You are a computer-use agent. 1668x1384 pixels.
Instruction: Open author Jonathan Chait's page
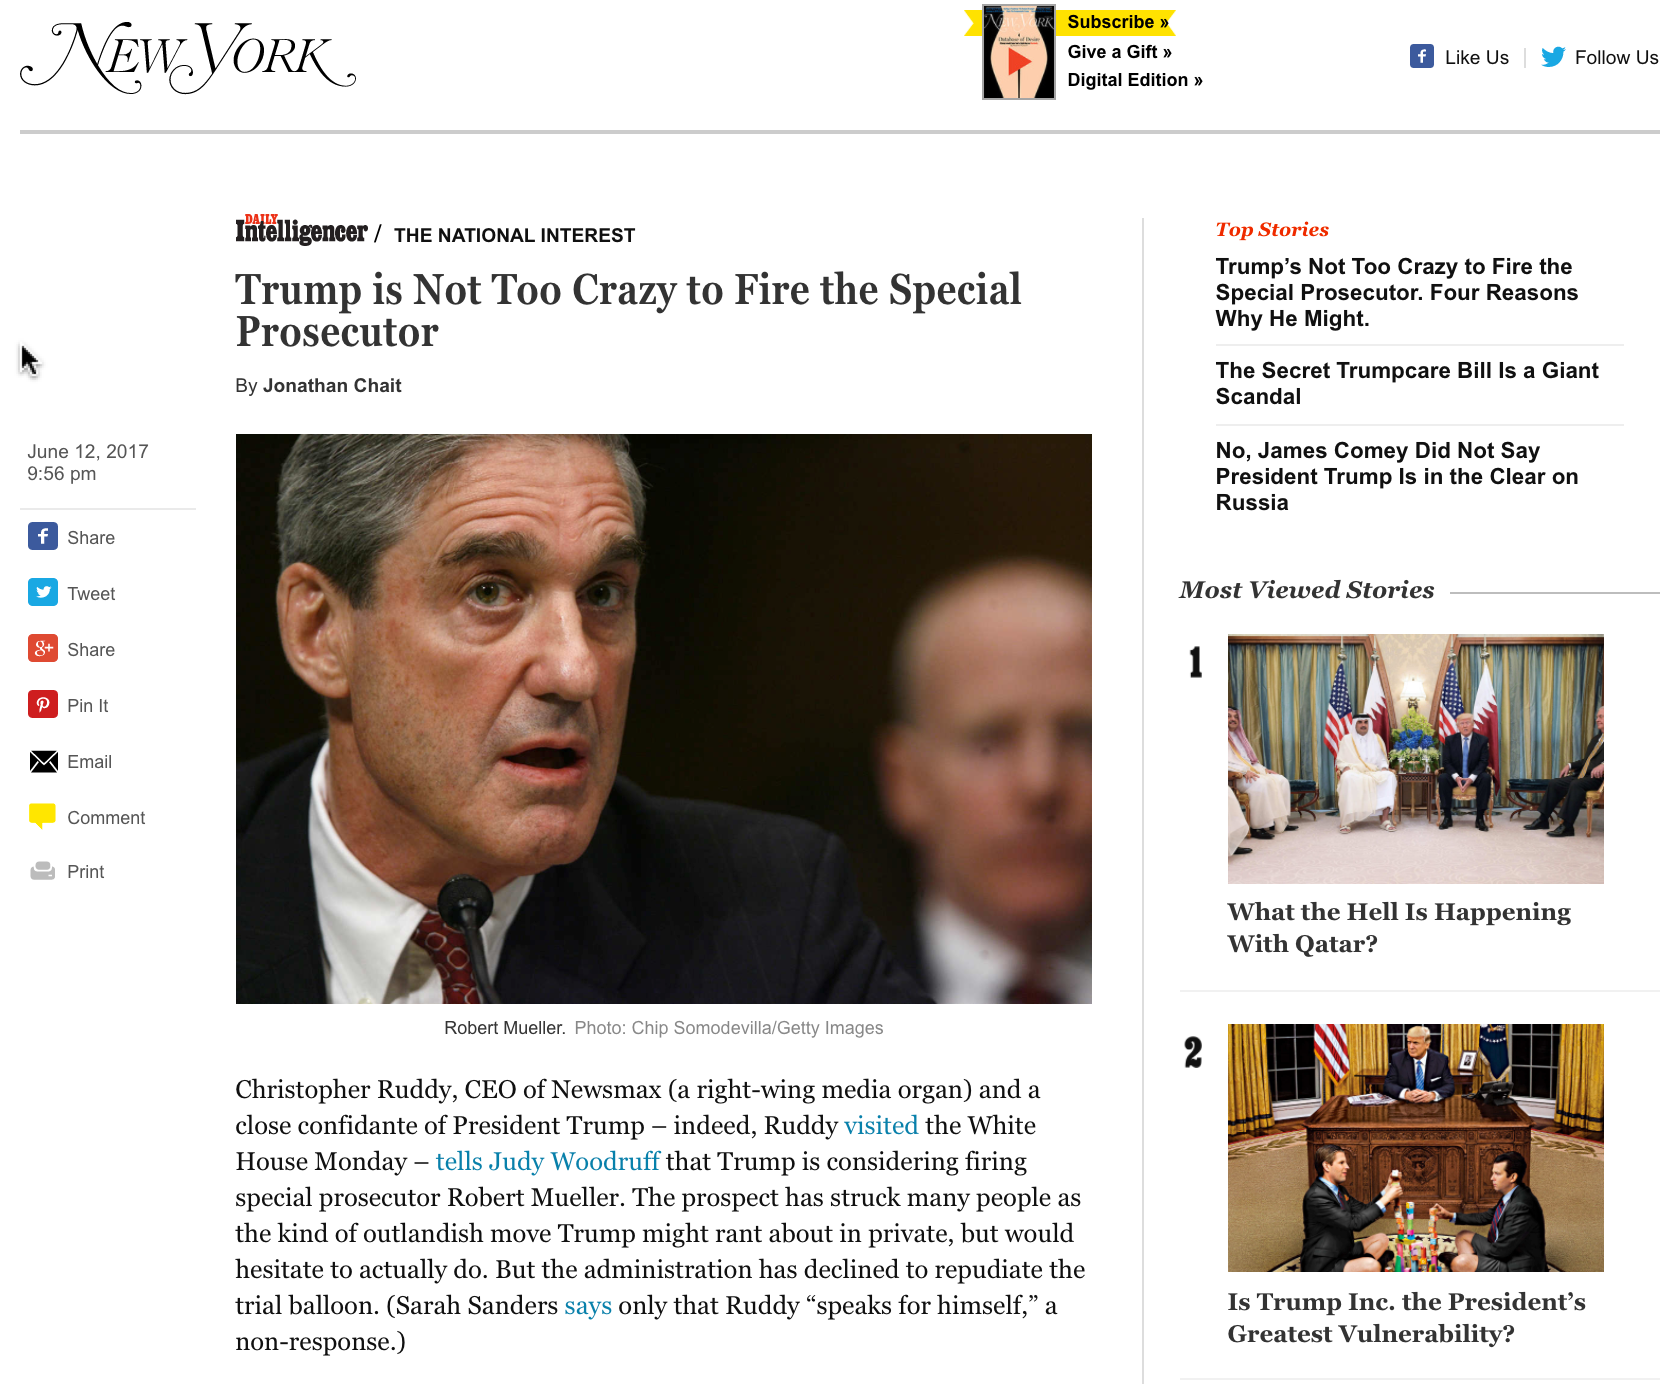tap(332, 386)
